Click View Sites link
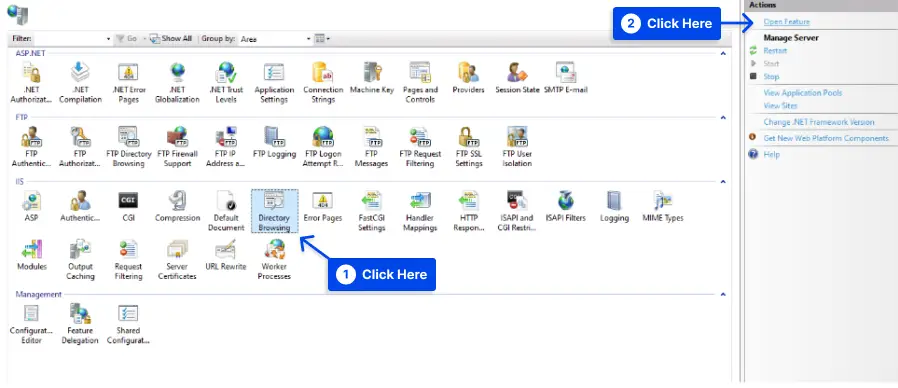This screenshot has width=898, height=388. [780, 106]
